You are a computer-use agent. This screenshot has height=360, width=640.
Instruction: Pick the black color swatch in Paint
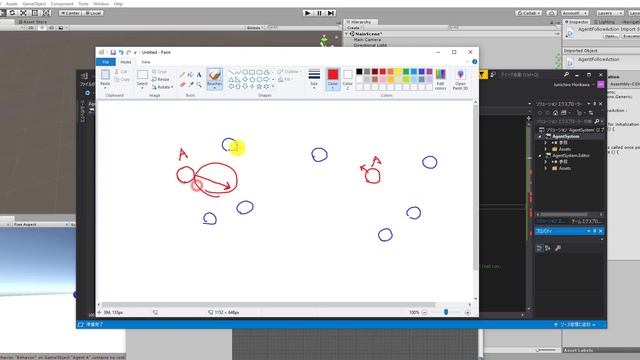coord(359,72)
